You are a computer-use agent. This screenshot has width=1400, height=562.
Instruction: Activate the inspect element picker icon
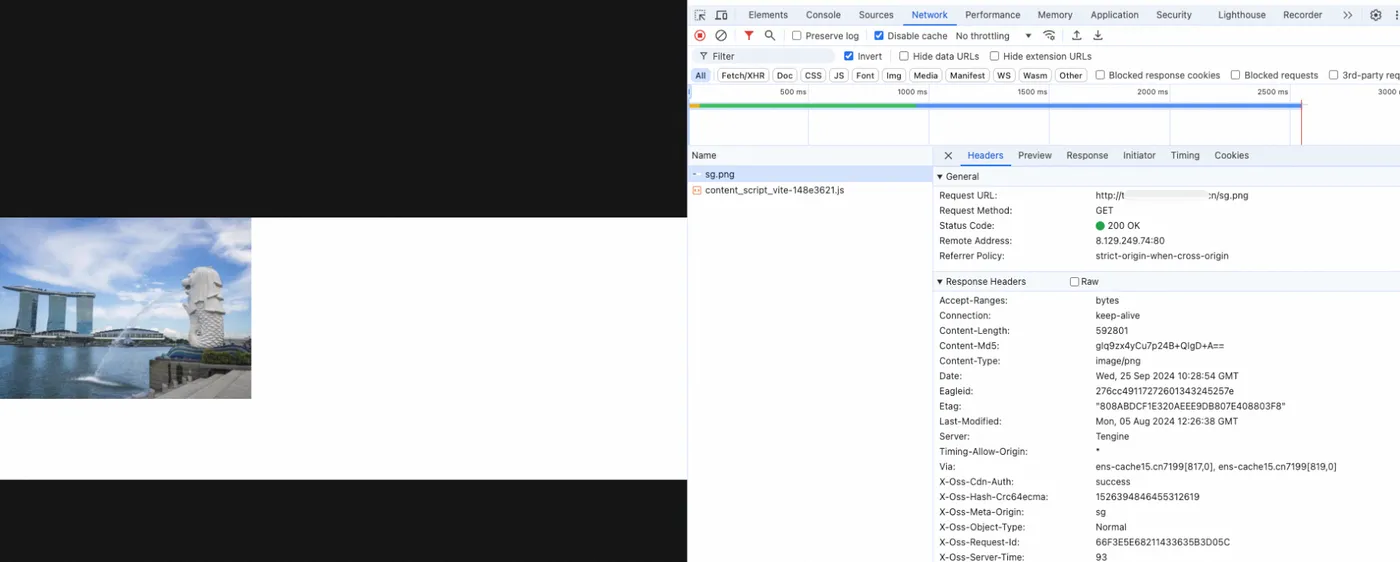pos(700,15)
